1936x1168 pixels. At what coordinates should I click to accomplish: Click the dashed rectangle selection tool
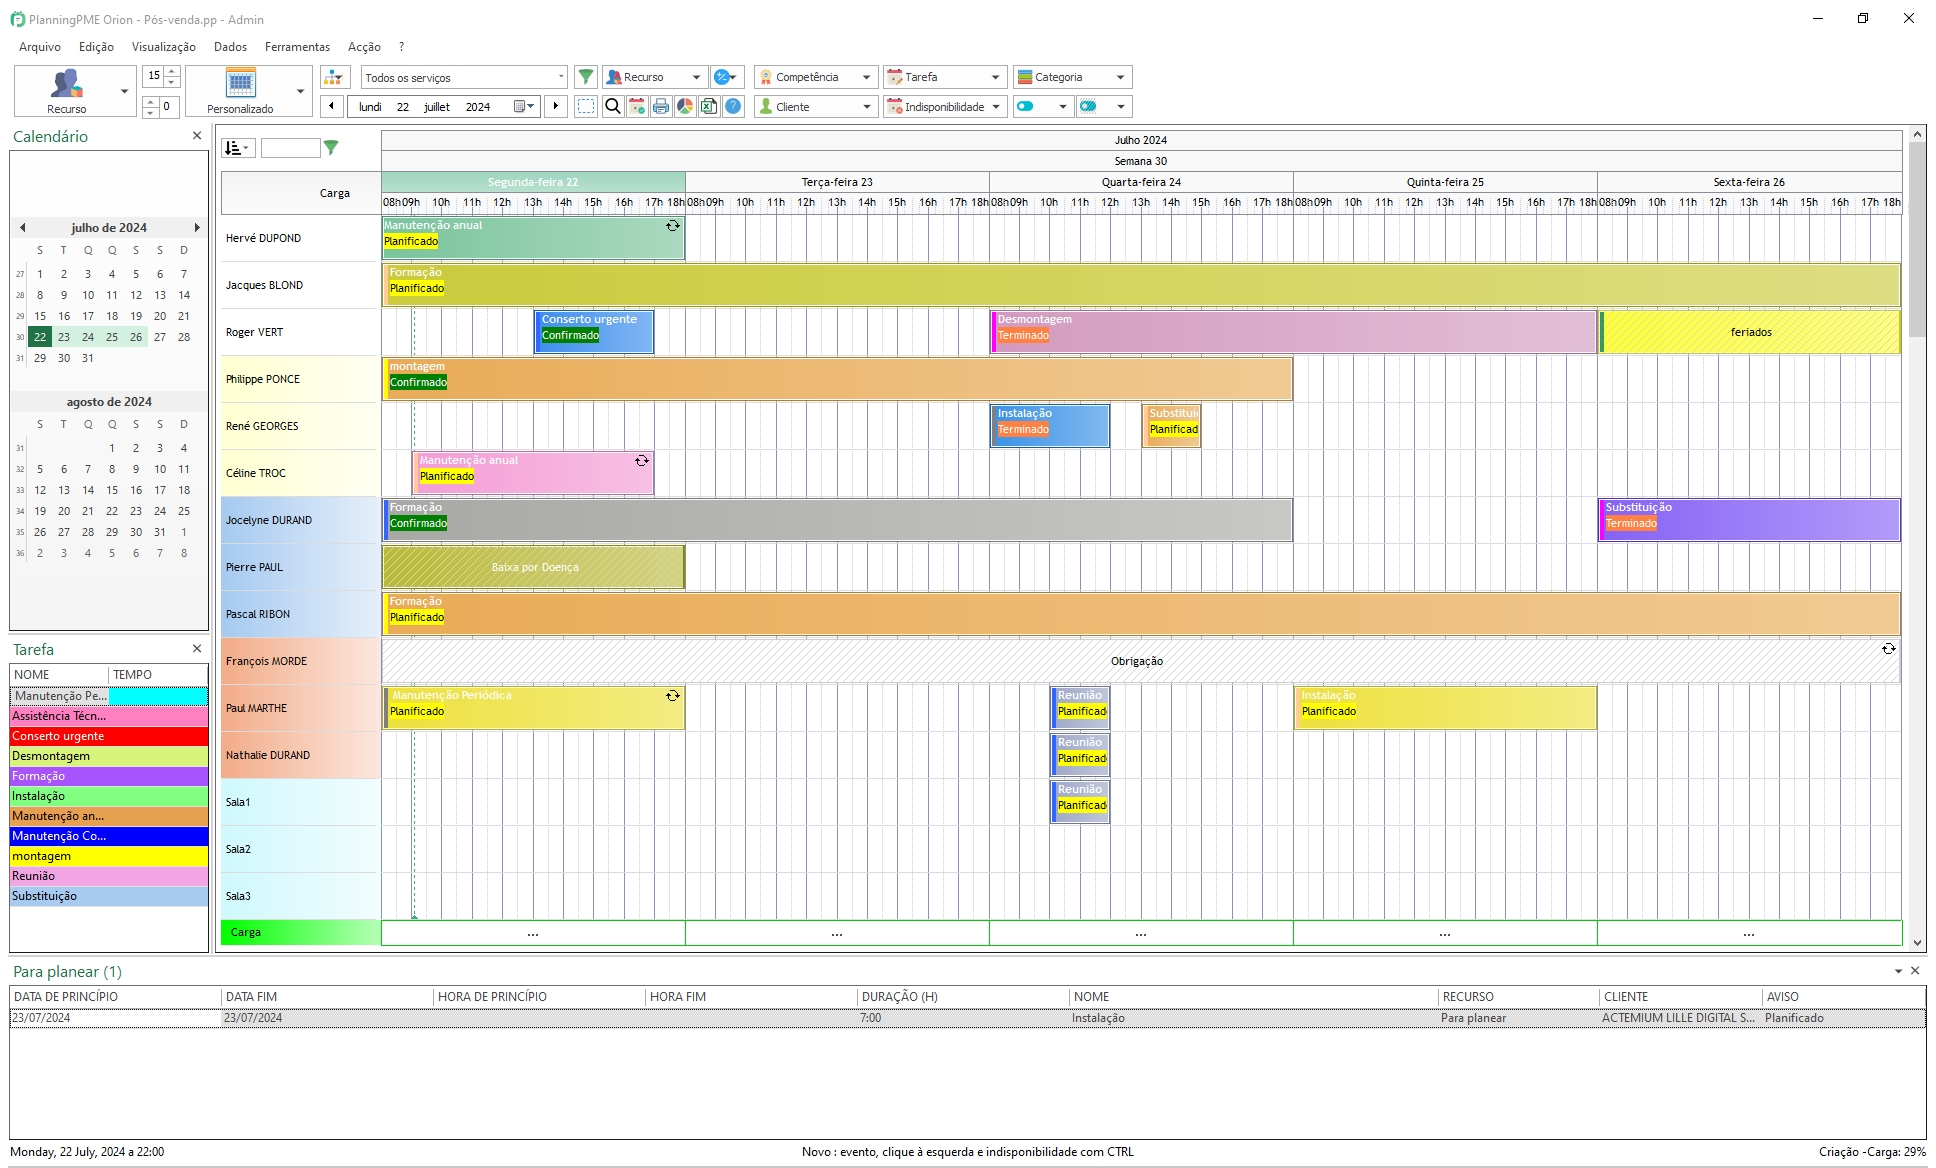(586, 106)
